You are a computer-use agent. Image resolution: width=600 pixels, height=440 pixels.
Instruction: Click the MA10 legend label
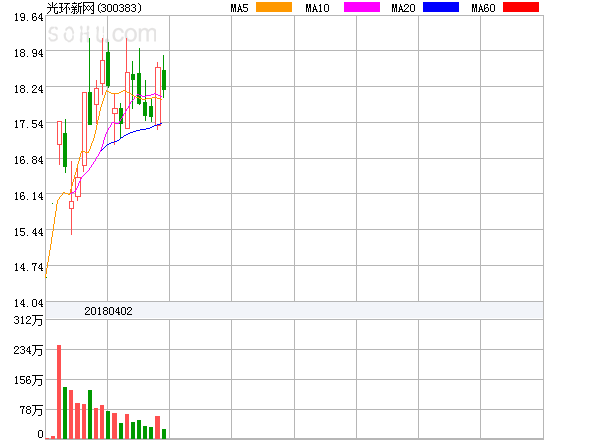[x=317, y=8]
